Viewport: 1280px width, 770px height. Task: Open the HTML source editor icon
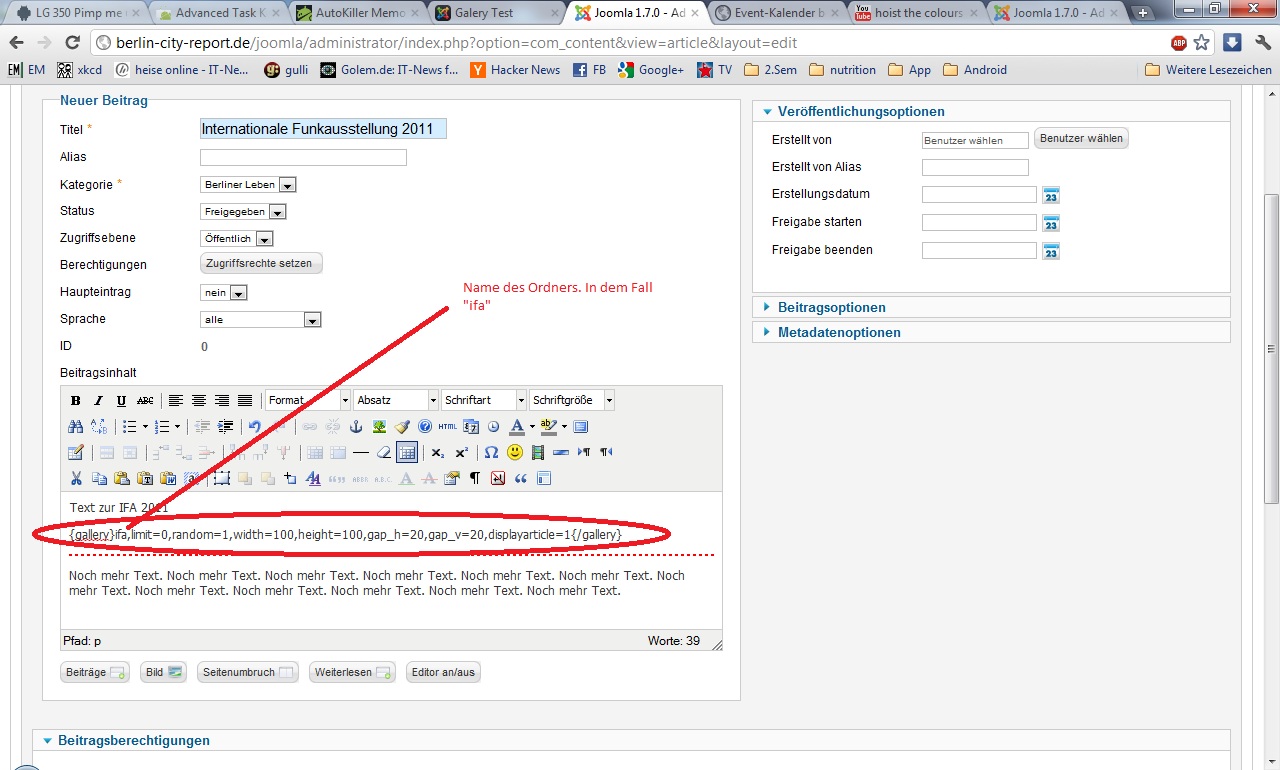point(448,427)
